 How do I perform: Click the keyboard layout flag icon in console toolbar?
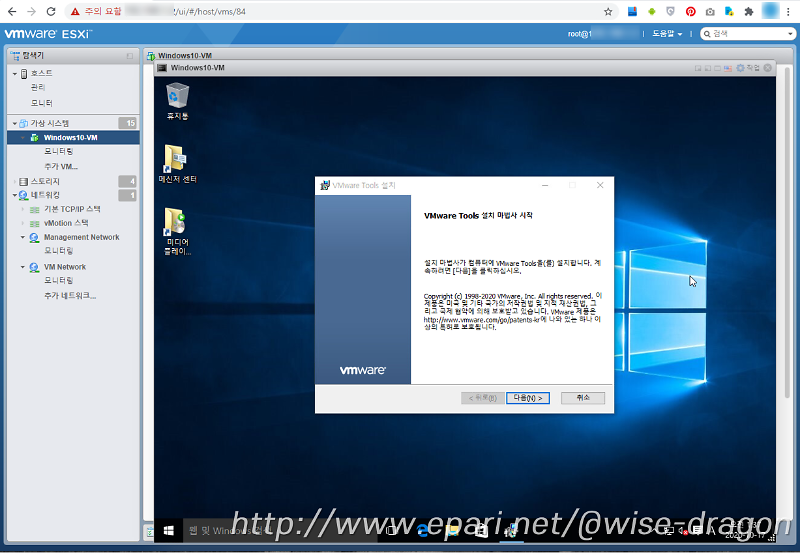coord(728,68)
